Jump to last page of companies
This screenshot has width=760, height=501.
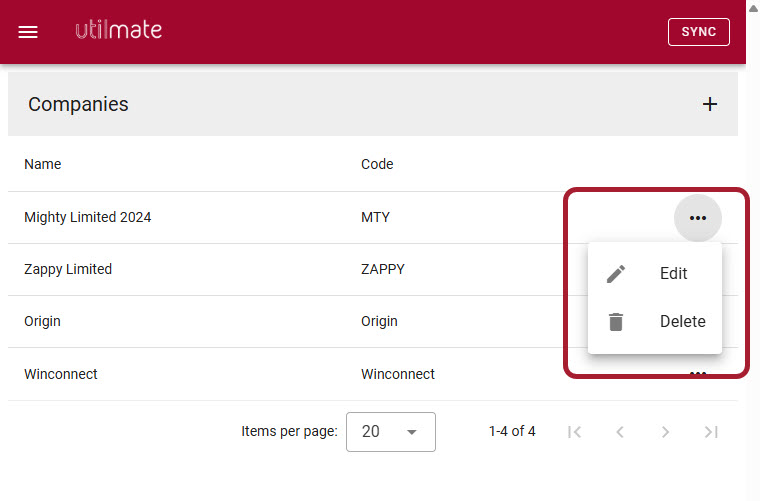[711, 432]
